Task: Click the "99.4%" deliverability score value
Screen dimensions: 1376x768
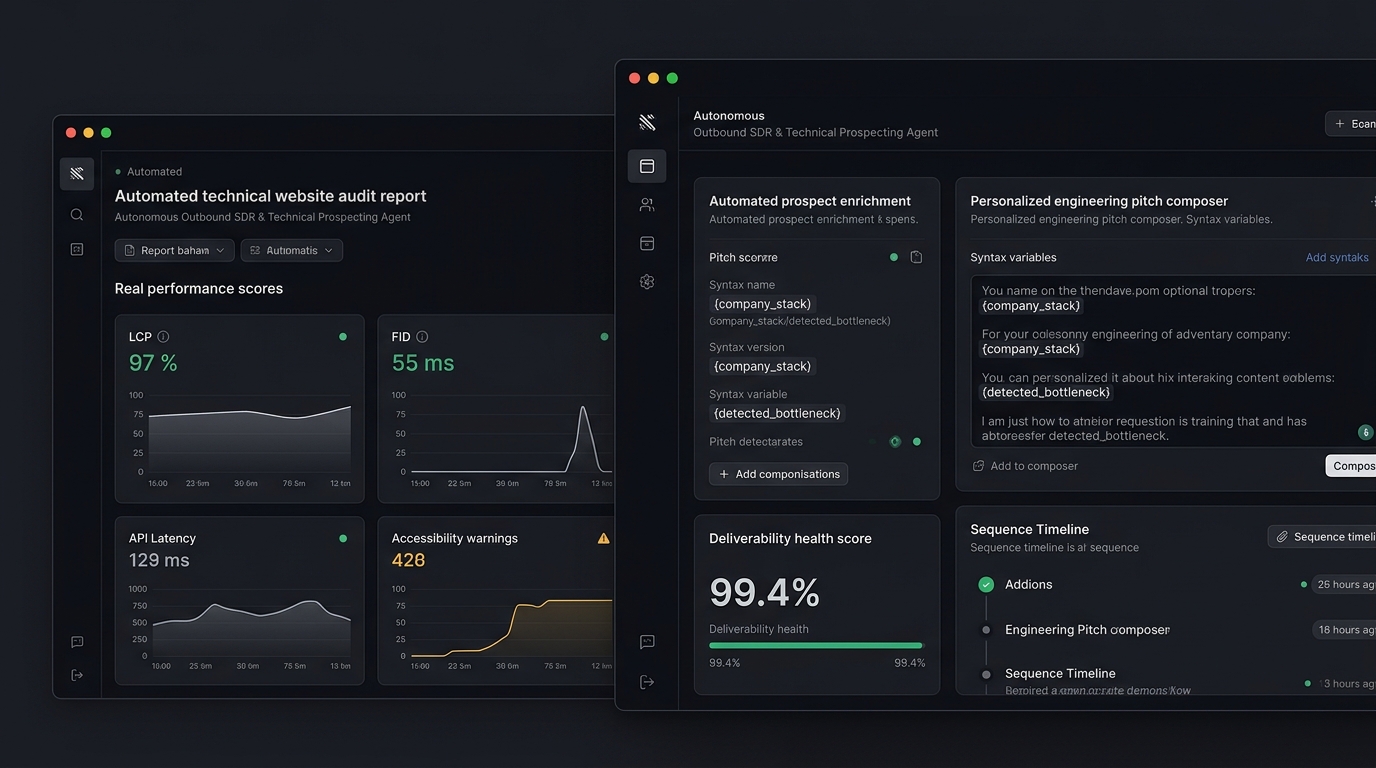Action: click(765, 593)
